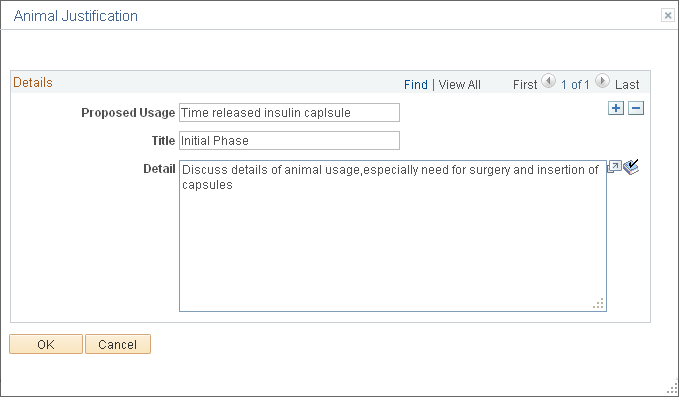The image size is (679, 397).
Task: Click the View All link
Action: tap(459, 84)
